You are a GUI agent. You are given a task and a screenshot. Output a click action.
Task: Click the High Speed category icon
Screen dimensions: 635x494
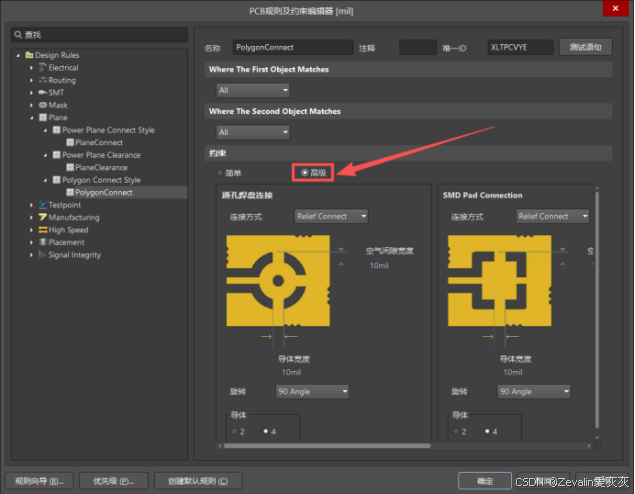point(43,230)
